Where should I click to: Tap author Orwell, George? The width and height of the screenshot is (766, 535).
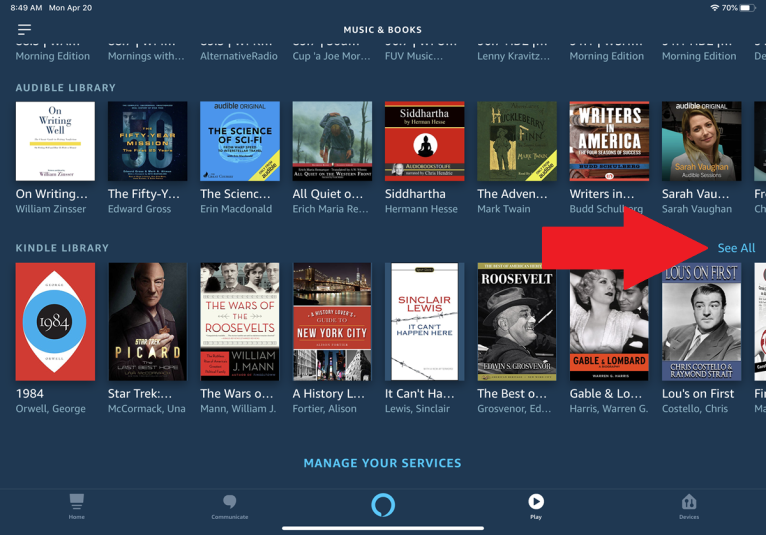coord(51,409)
